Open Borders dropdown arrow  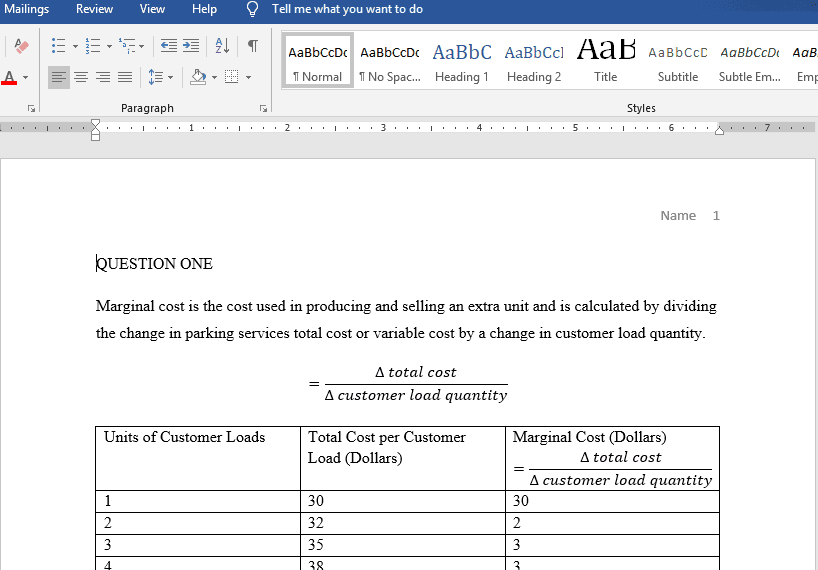[248, 78]
